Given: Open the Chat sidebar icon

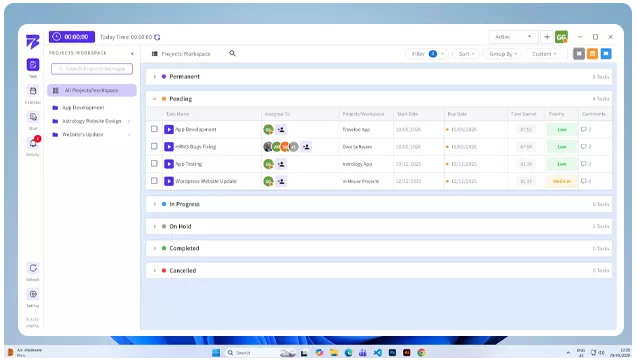Looking at the screenshot, I should [x=33, y=117].
